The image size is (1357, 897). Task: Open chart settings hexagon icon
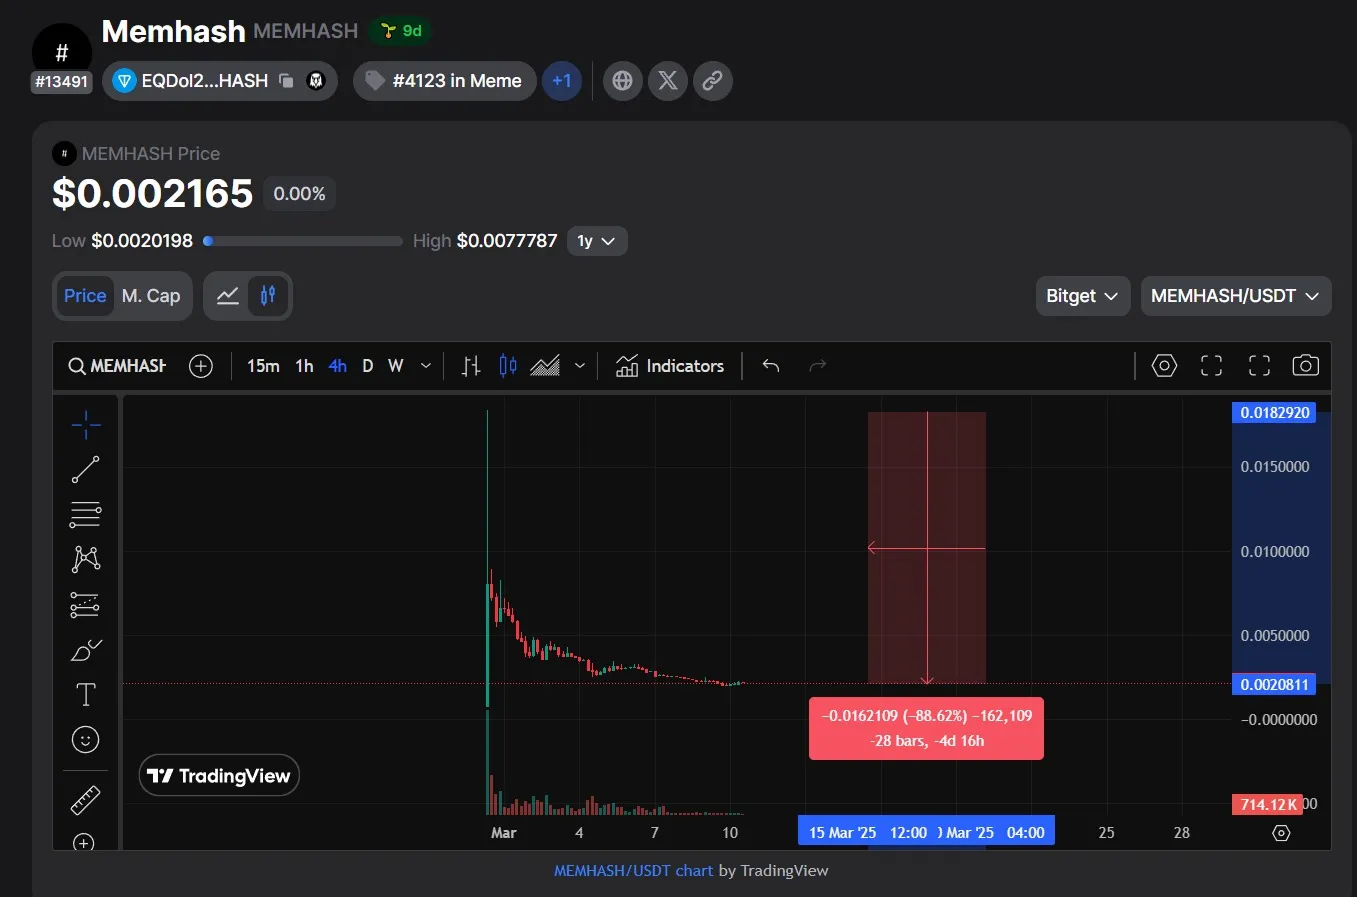pos(1164,366)
